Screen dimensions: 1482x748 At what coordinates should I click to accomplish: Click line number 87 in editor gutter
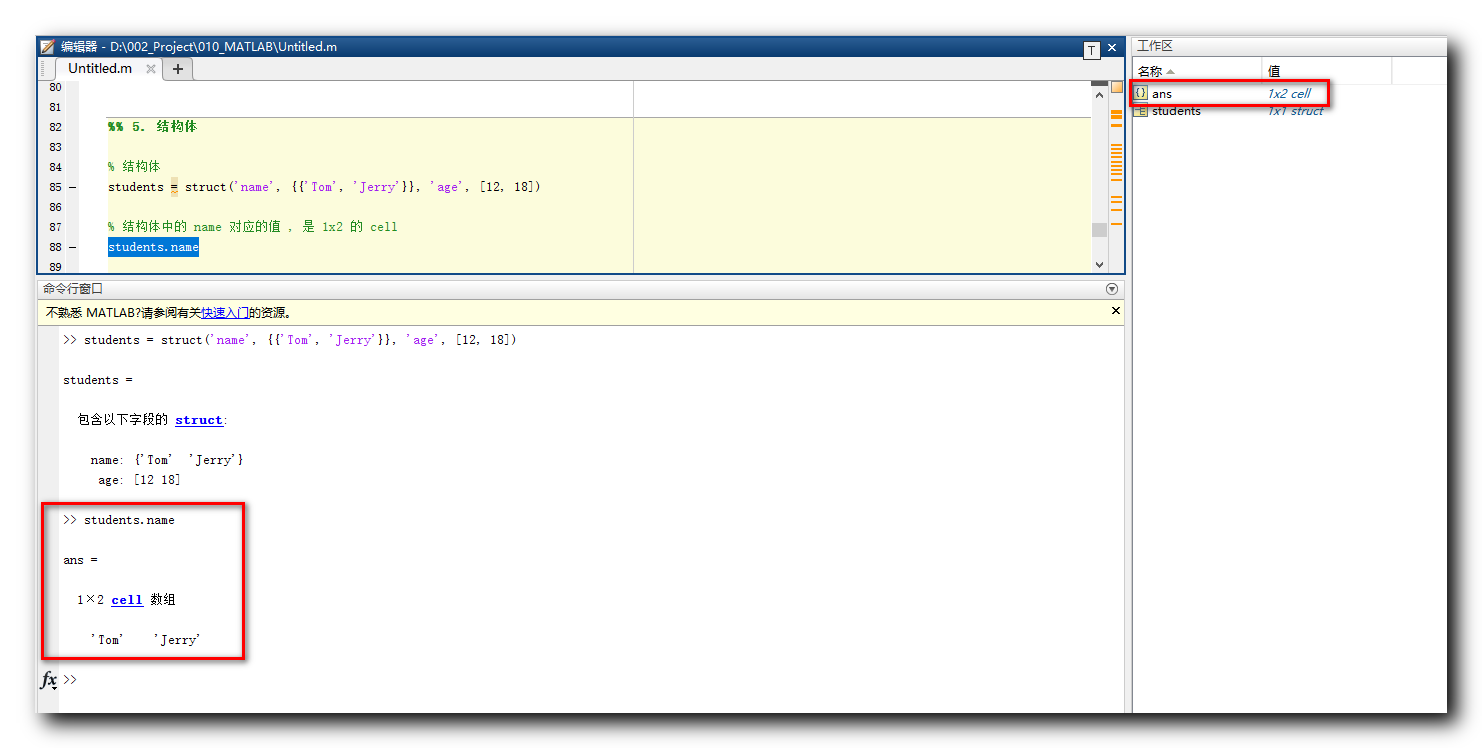coord(55,227)
